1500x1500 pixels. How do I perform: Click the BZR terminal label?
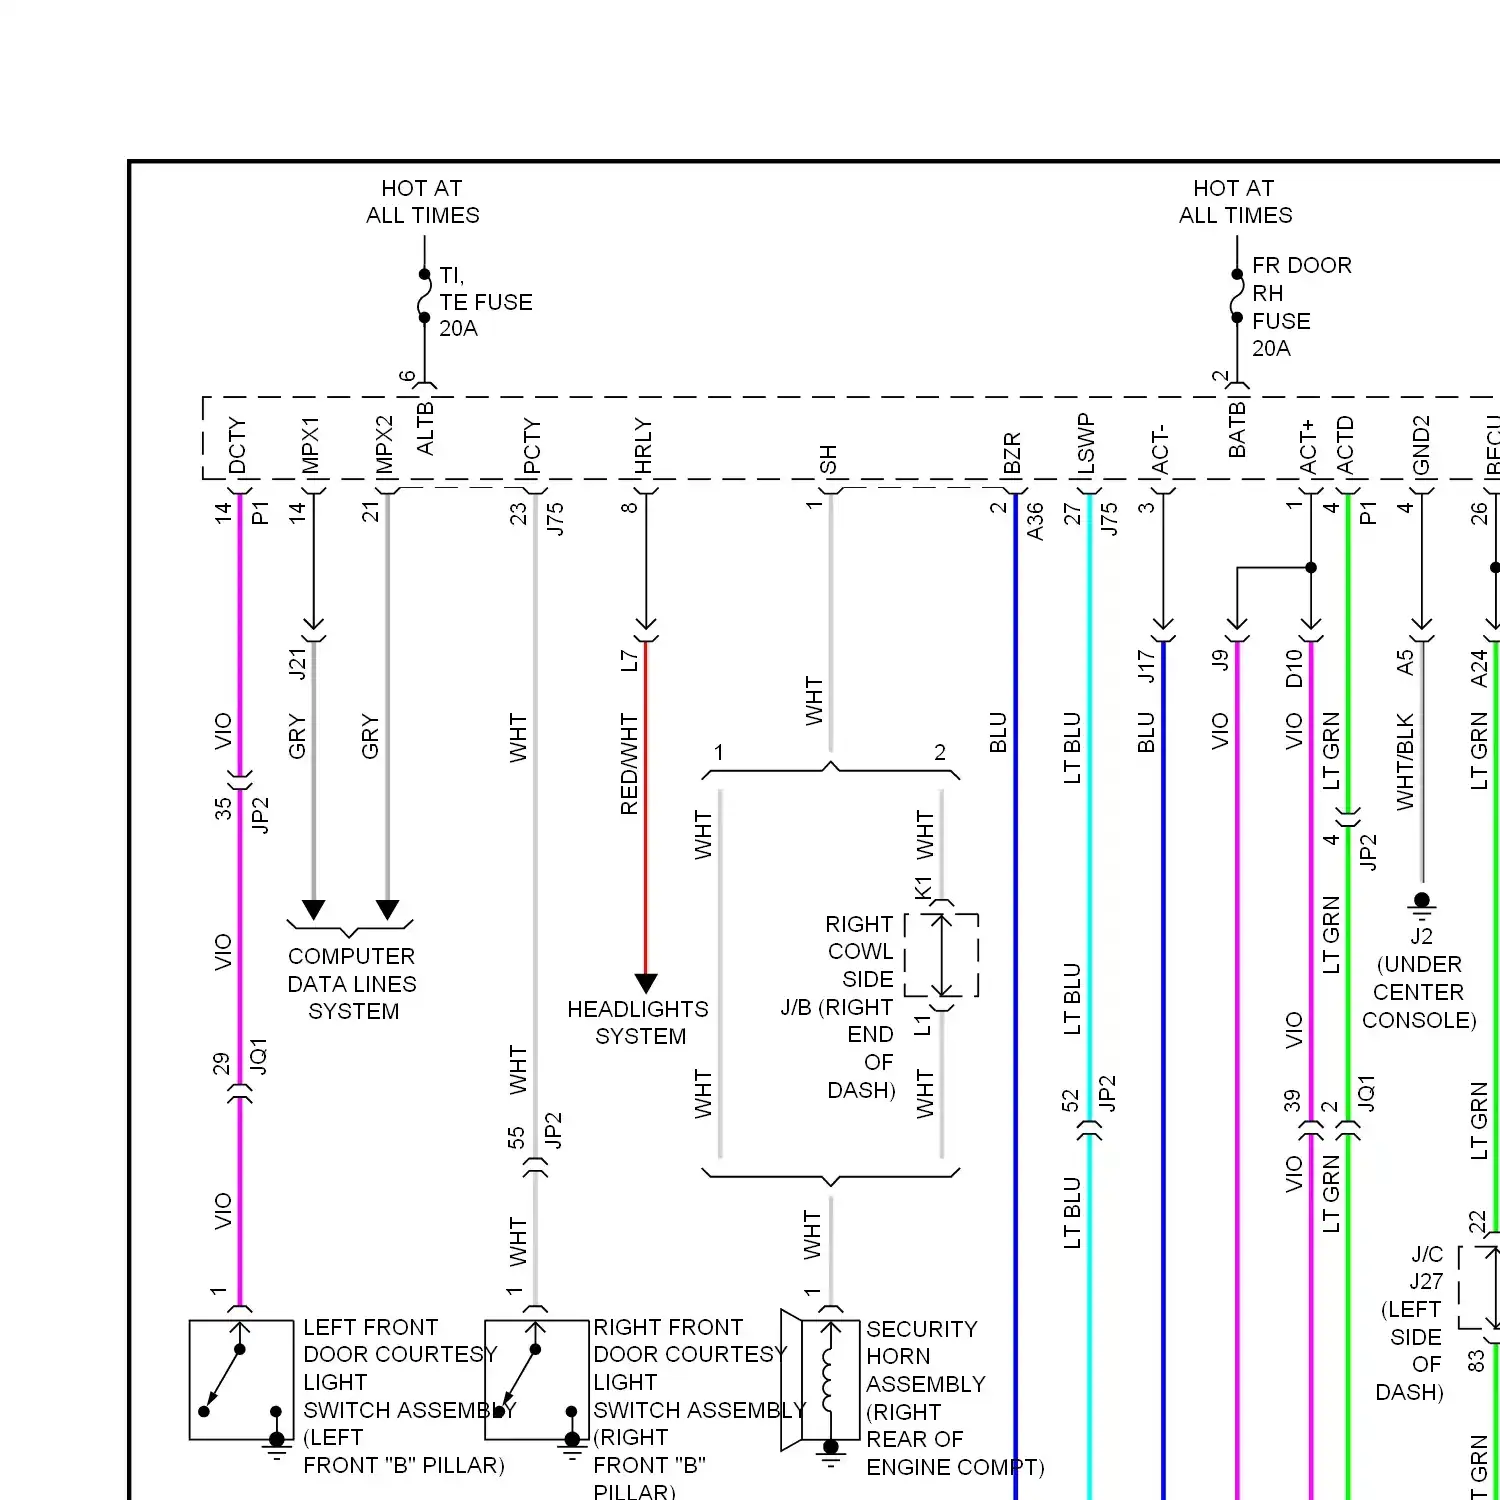pos(1012,454)
